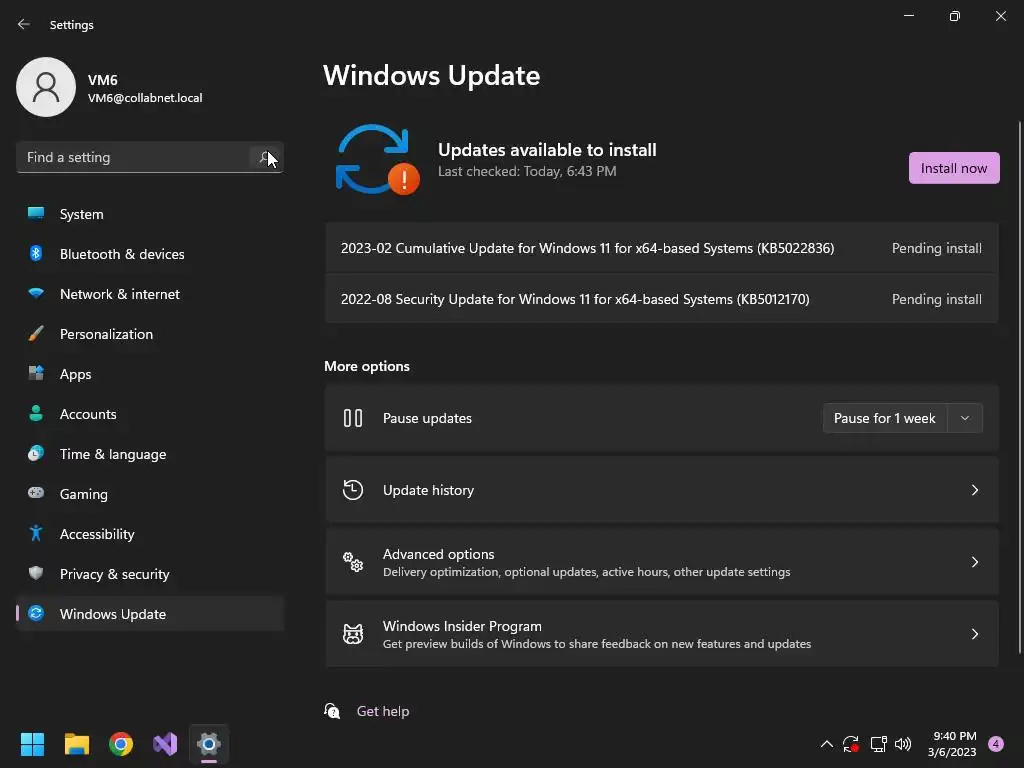Screen dimensions: 1024x768
Task: Click the update restart tray icon
Action: [851, 744]
